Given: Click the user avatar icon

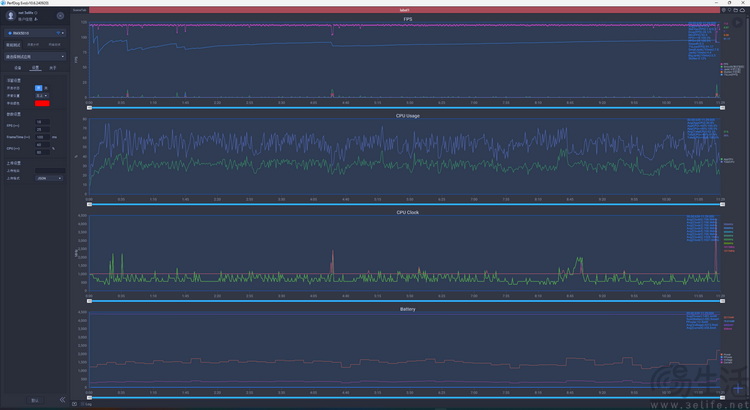Looking at the screenshot, I should 11,15.
